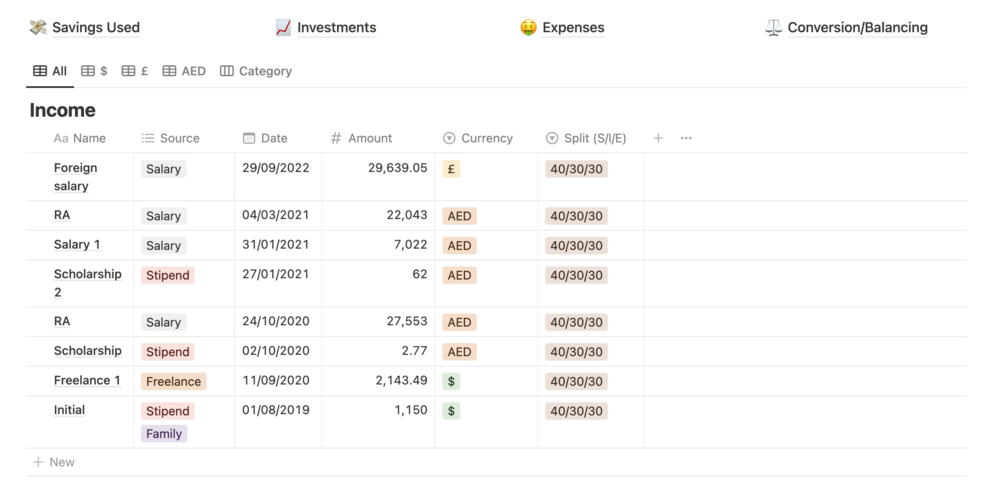Viewport: 1005px width, 499px height.
Task: Open the Category board view tab
Action: [256, 71]
